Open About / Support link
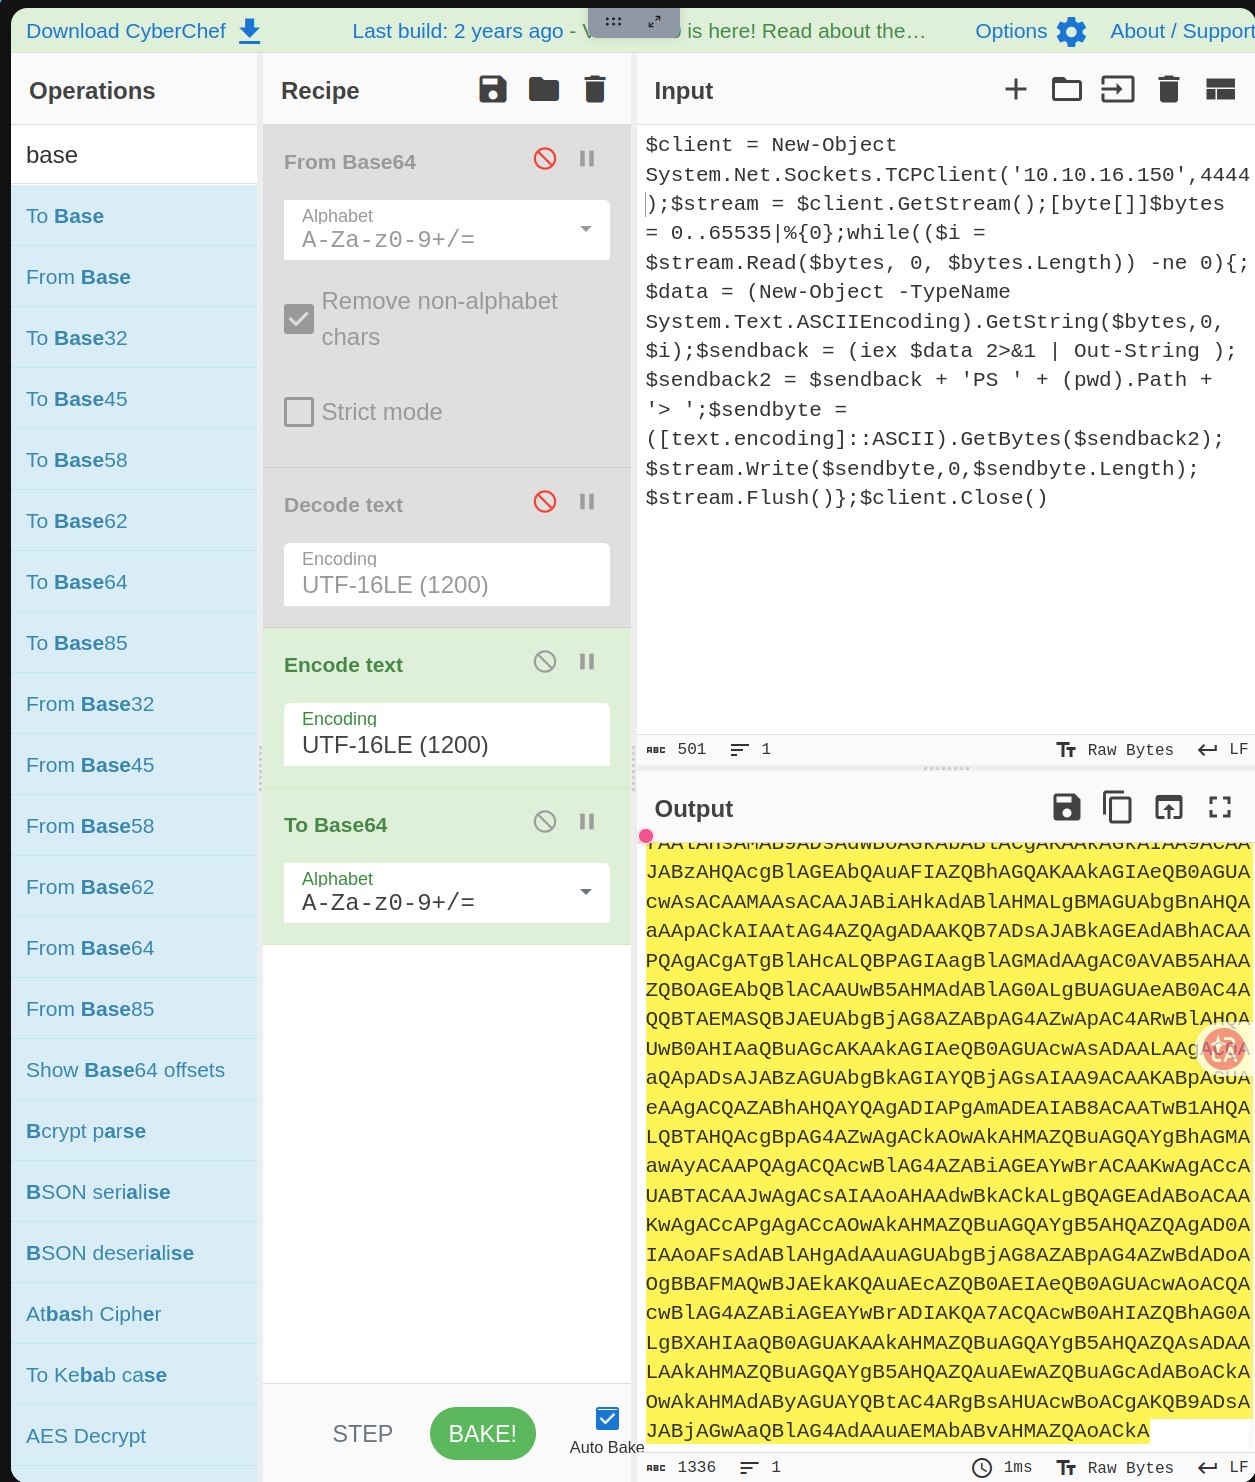The image size is (1255, 1482). [x=1182, y=31]
